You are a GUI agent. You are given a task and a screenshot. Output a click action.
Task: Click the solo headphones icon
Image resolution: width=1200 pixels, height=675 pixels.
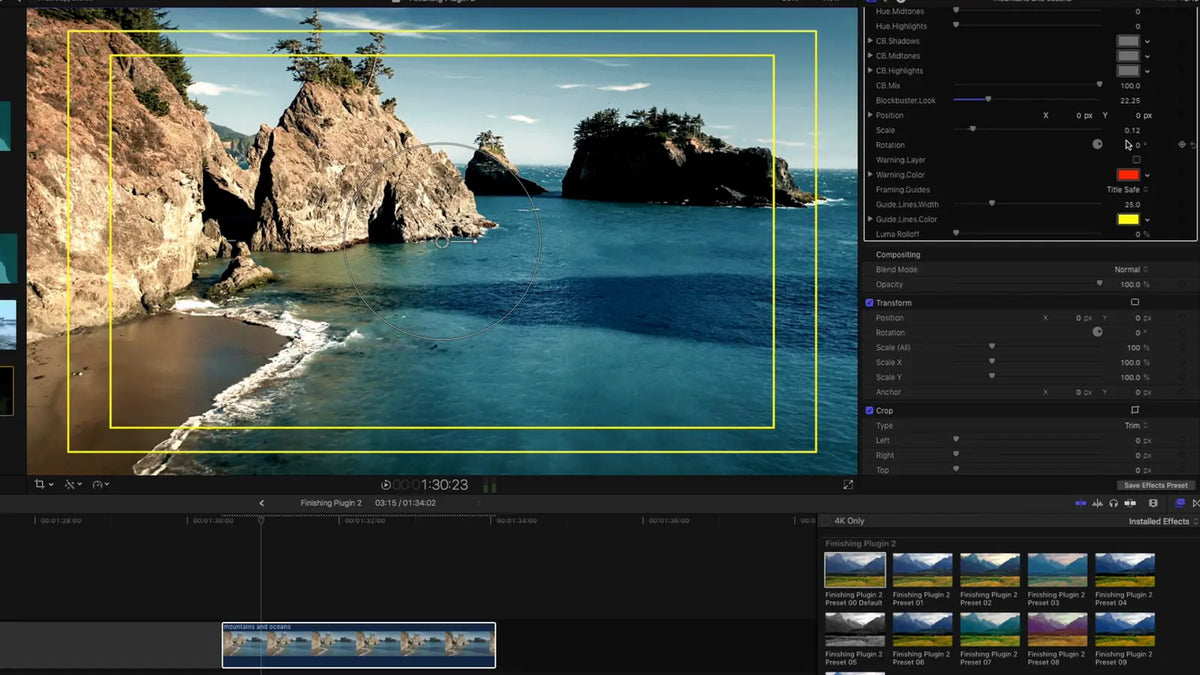1113,503
